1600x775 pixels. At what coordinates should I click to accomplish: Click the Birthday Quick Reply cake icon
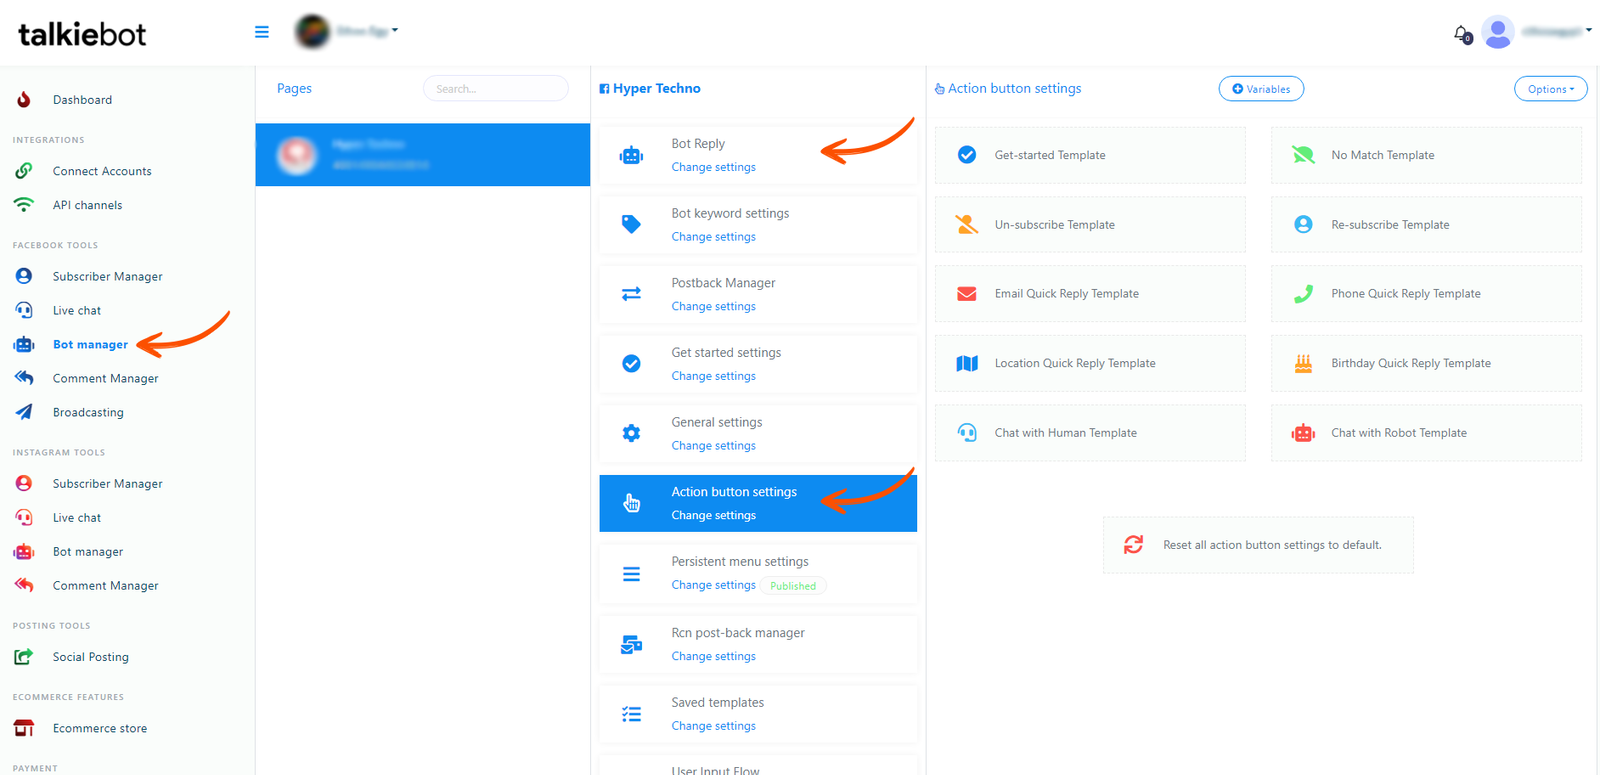pyautogui.click(x=1303, y=363)
